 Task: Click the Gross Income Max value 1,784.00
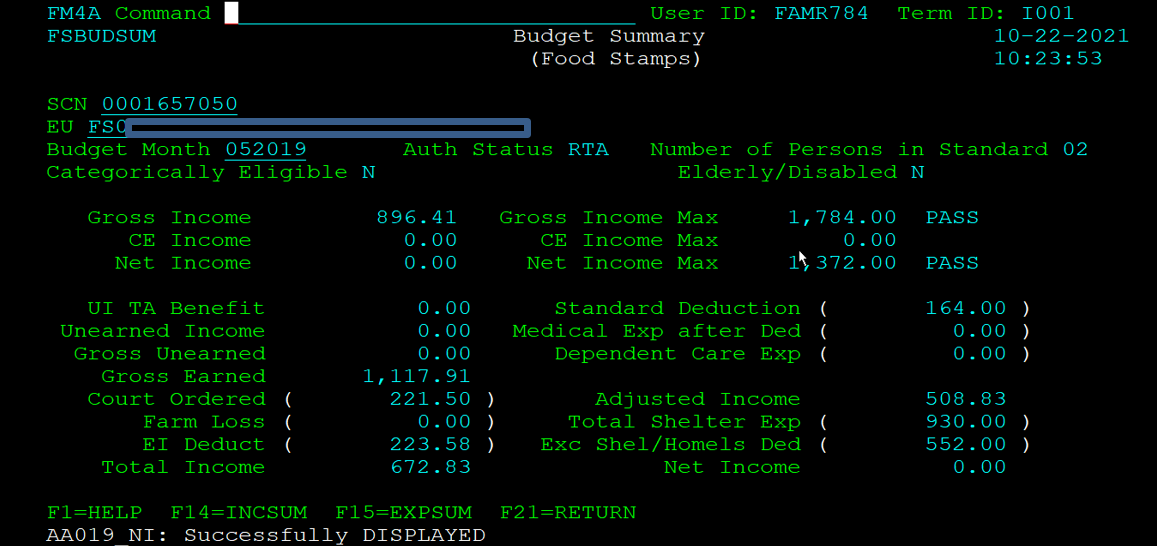click(x=842, y=218)
